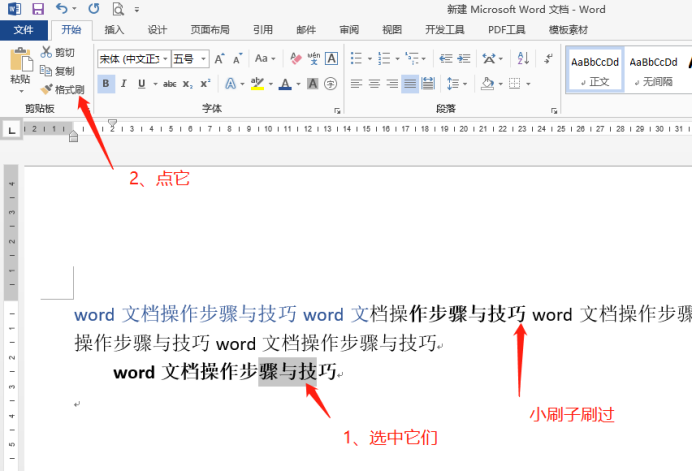Apply the font color A swatch
Screen dimensions: 693x472
pos(285,84)
